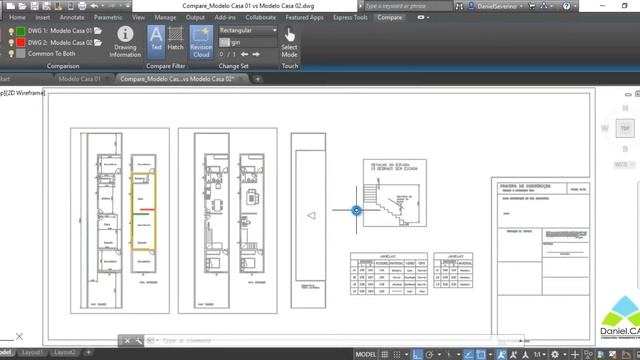Open the 1:1 annotation scale dropdown
Screen dimensions: 640x360
[x=540, y=354]
